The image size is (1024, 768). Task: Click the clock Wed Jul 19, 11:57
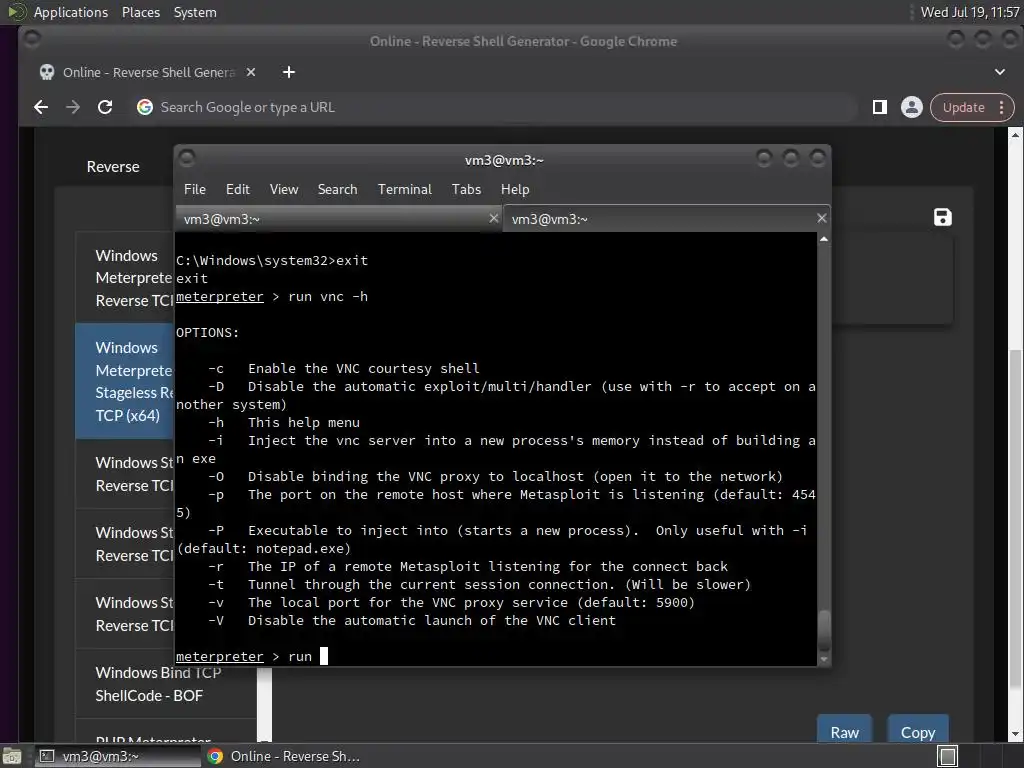click(x=970, y=12)
